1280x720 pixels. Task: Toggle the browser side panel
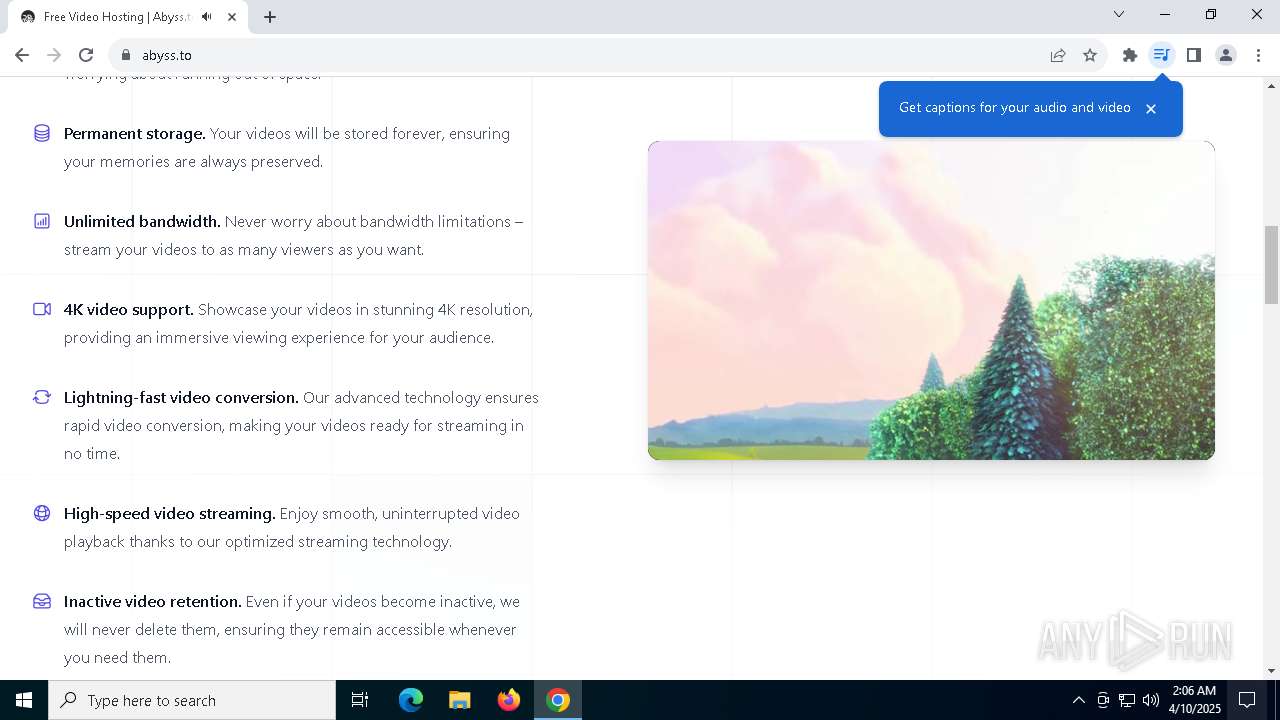[1194, 55]
